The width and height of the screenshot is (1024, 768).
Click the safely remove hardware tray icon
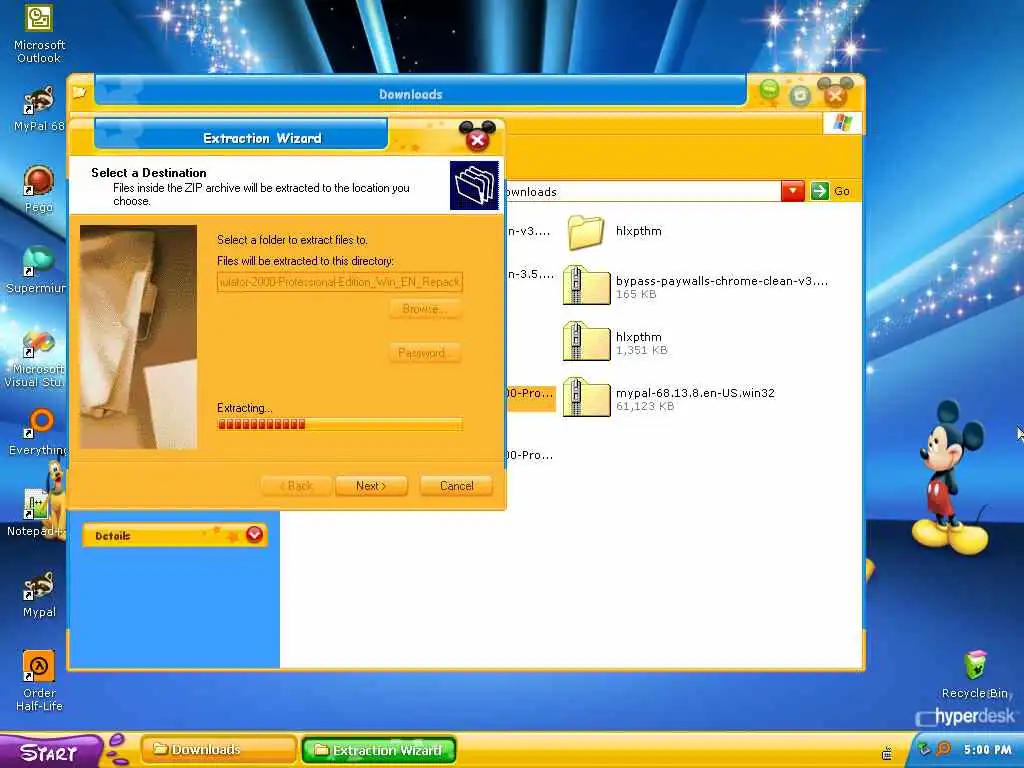coord(924,749)
